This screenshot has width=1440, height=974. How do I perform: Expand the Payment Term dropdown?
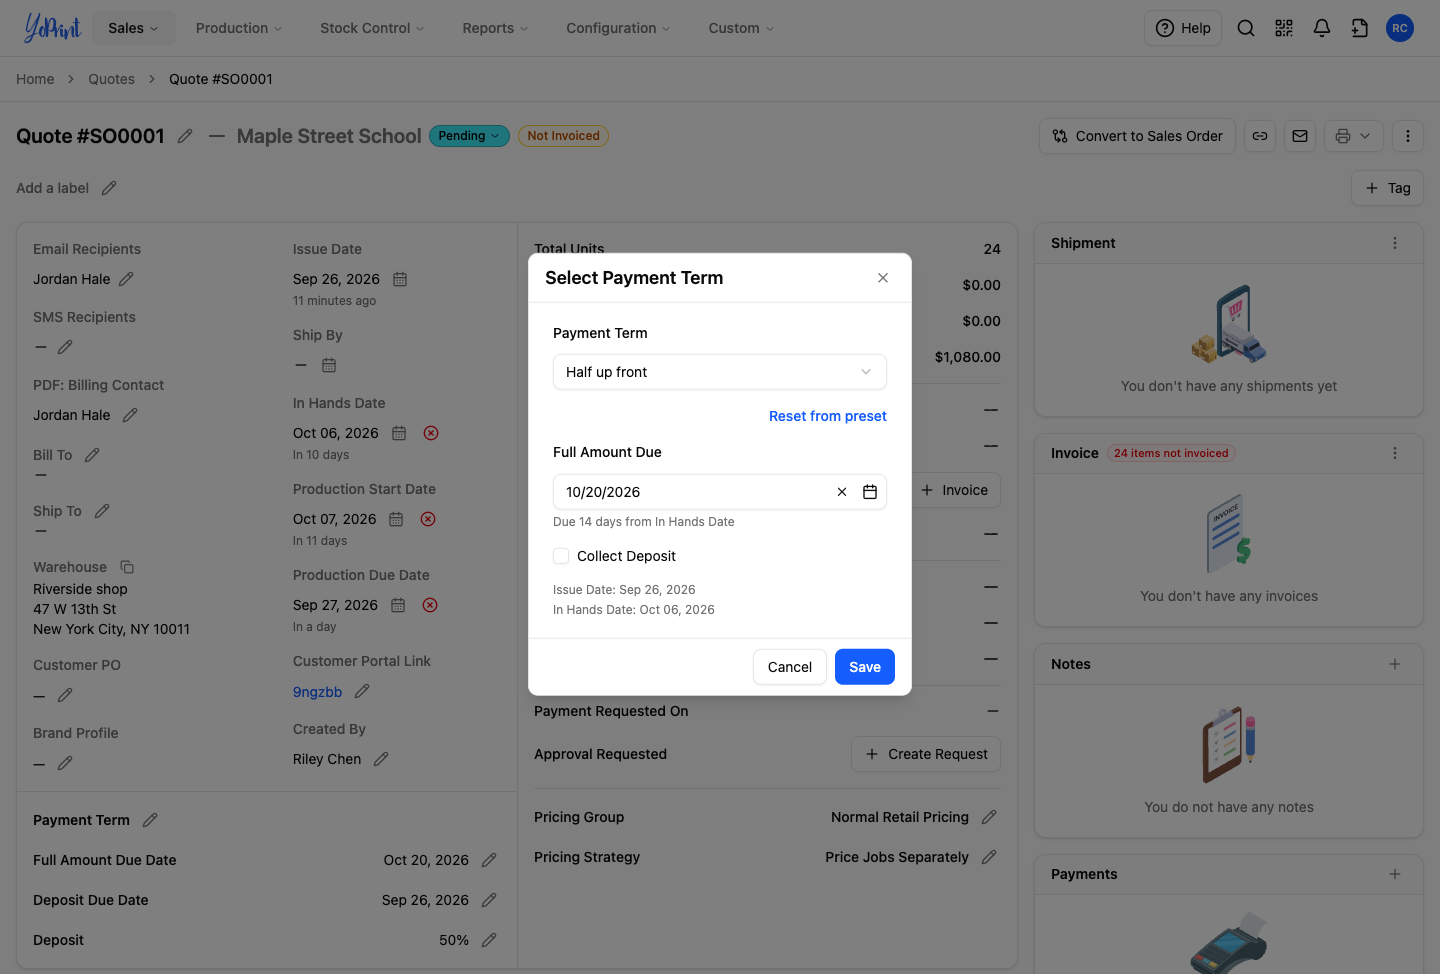720,372
